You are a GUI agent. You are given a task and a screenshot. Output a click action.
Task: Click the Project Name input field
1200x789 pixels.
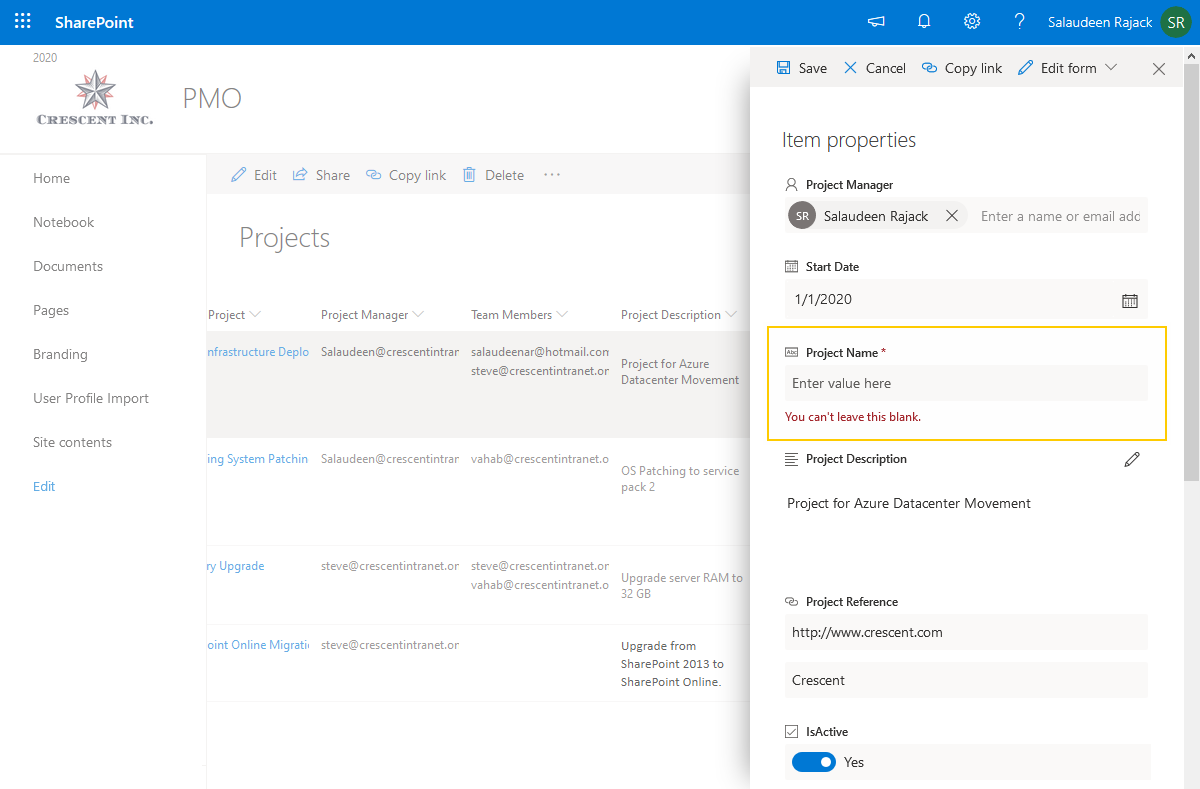point(965,383)
